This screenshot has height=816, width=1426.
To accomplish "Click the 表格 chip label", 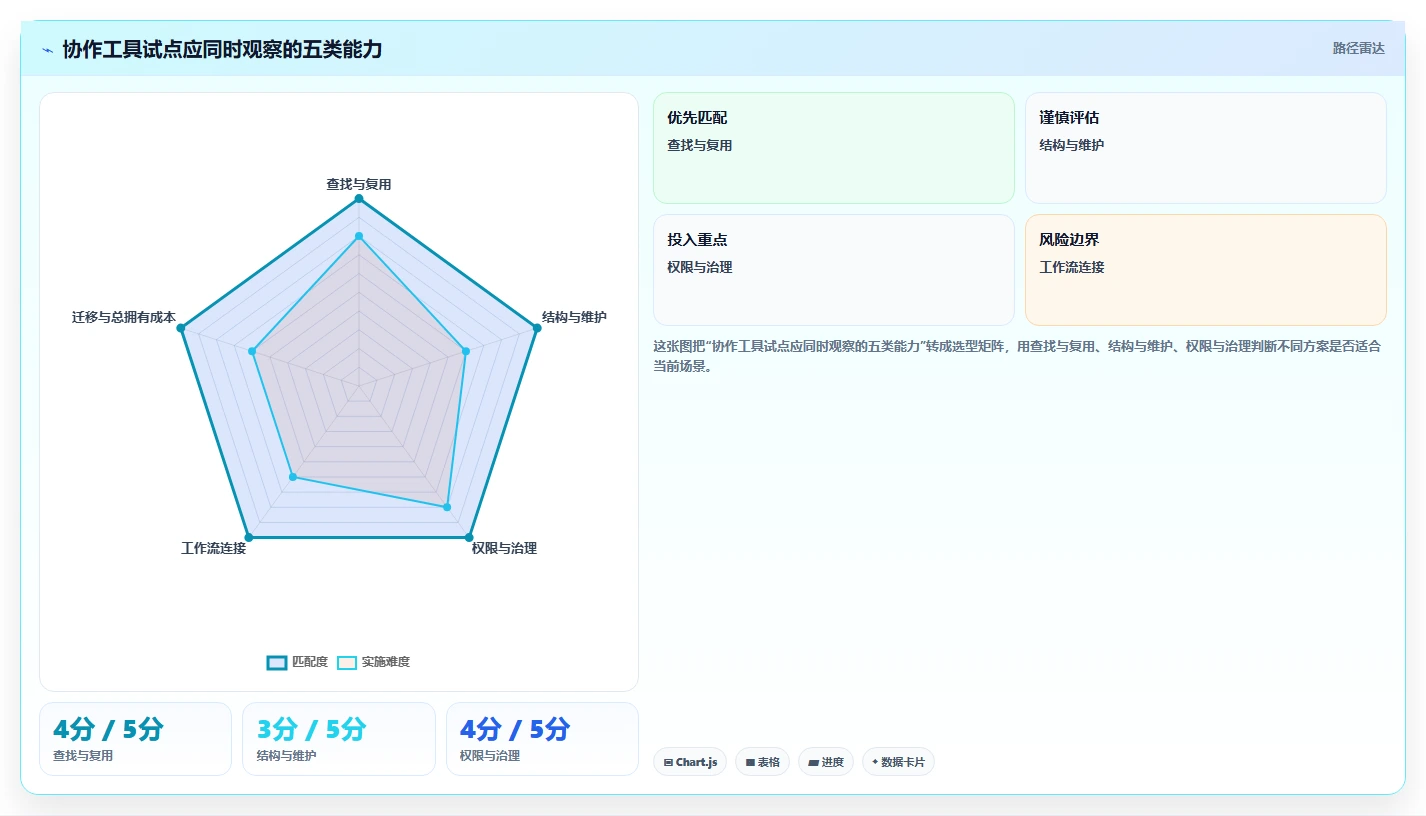I will click(769, 762).
